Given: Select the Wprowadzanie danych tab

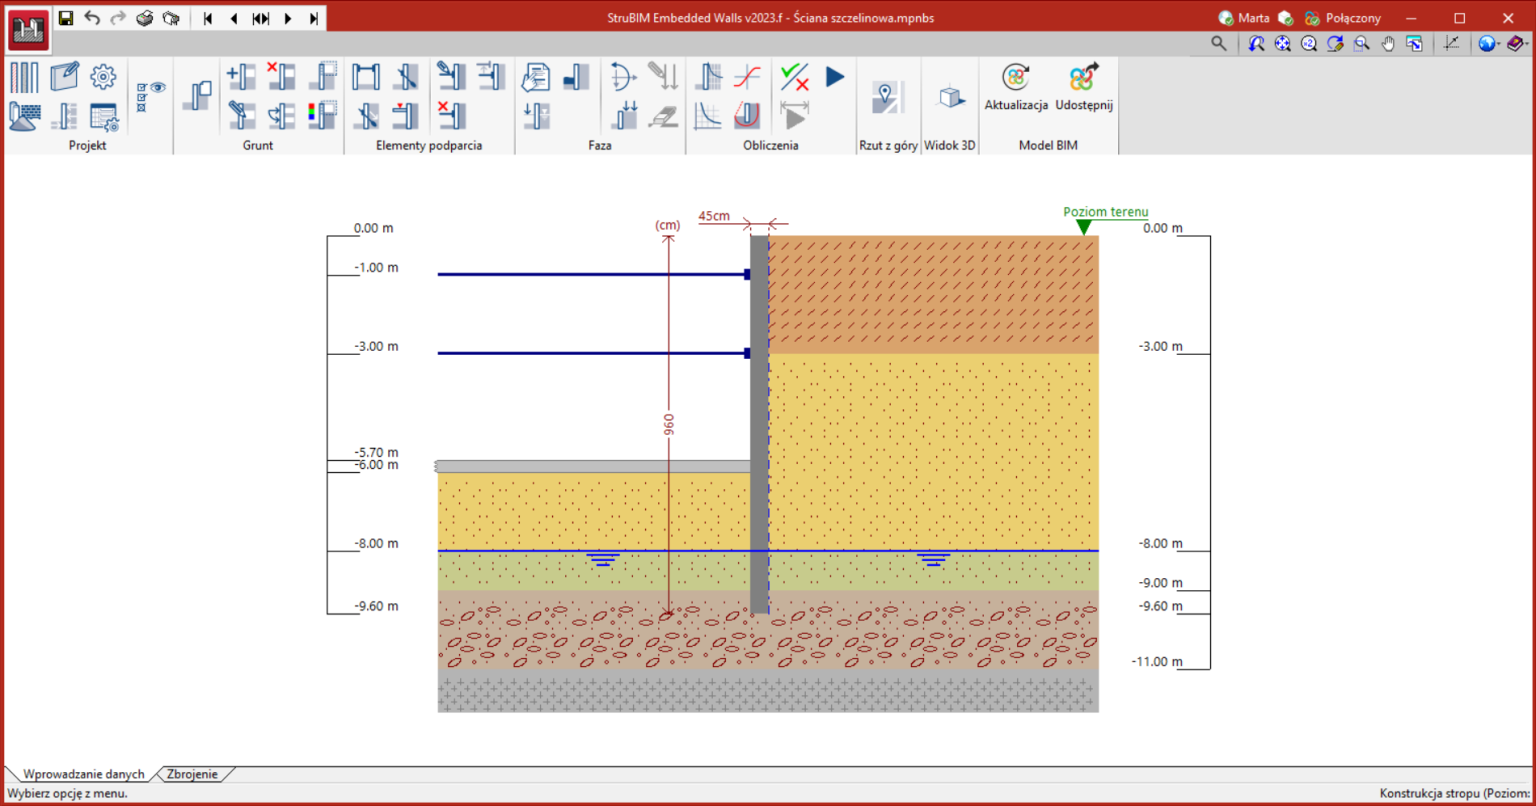Looking at the screenshot, I should point(83,774).
